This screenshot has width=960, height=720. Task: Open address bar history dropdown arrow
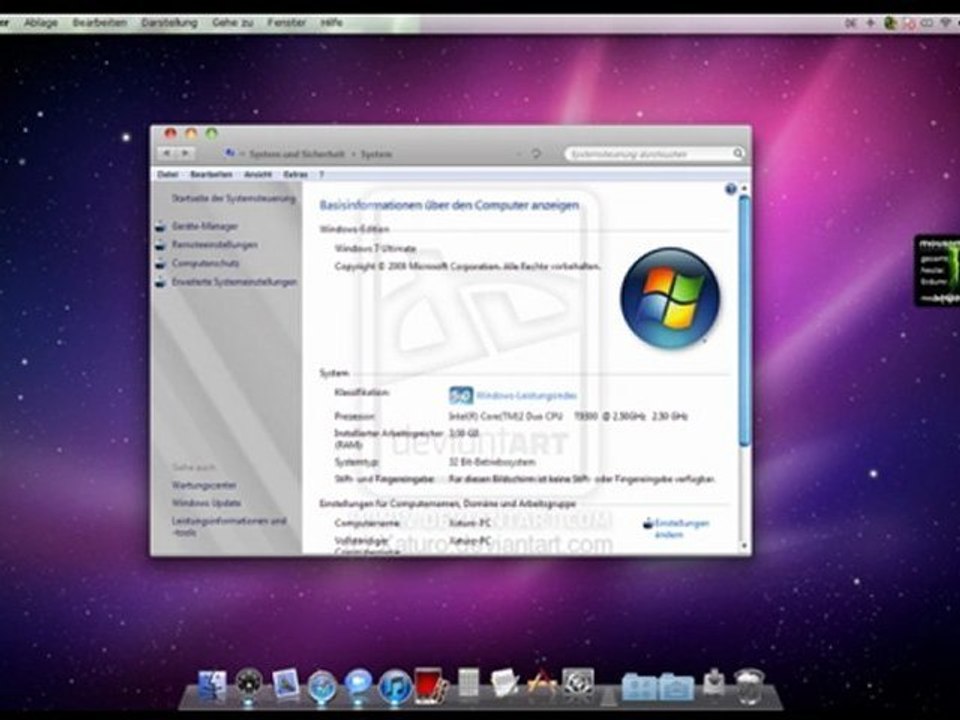tap(519, 154)
